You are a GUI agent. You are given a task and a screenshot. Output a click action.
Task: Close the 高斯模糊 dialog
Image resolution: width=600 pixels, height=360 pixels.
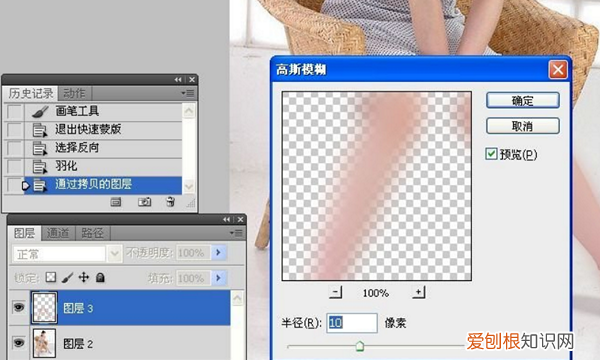click(558, 70)
